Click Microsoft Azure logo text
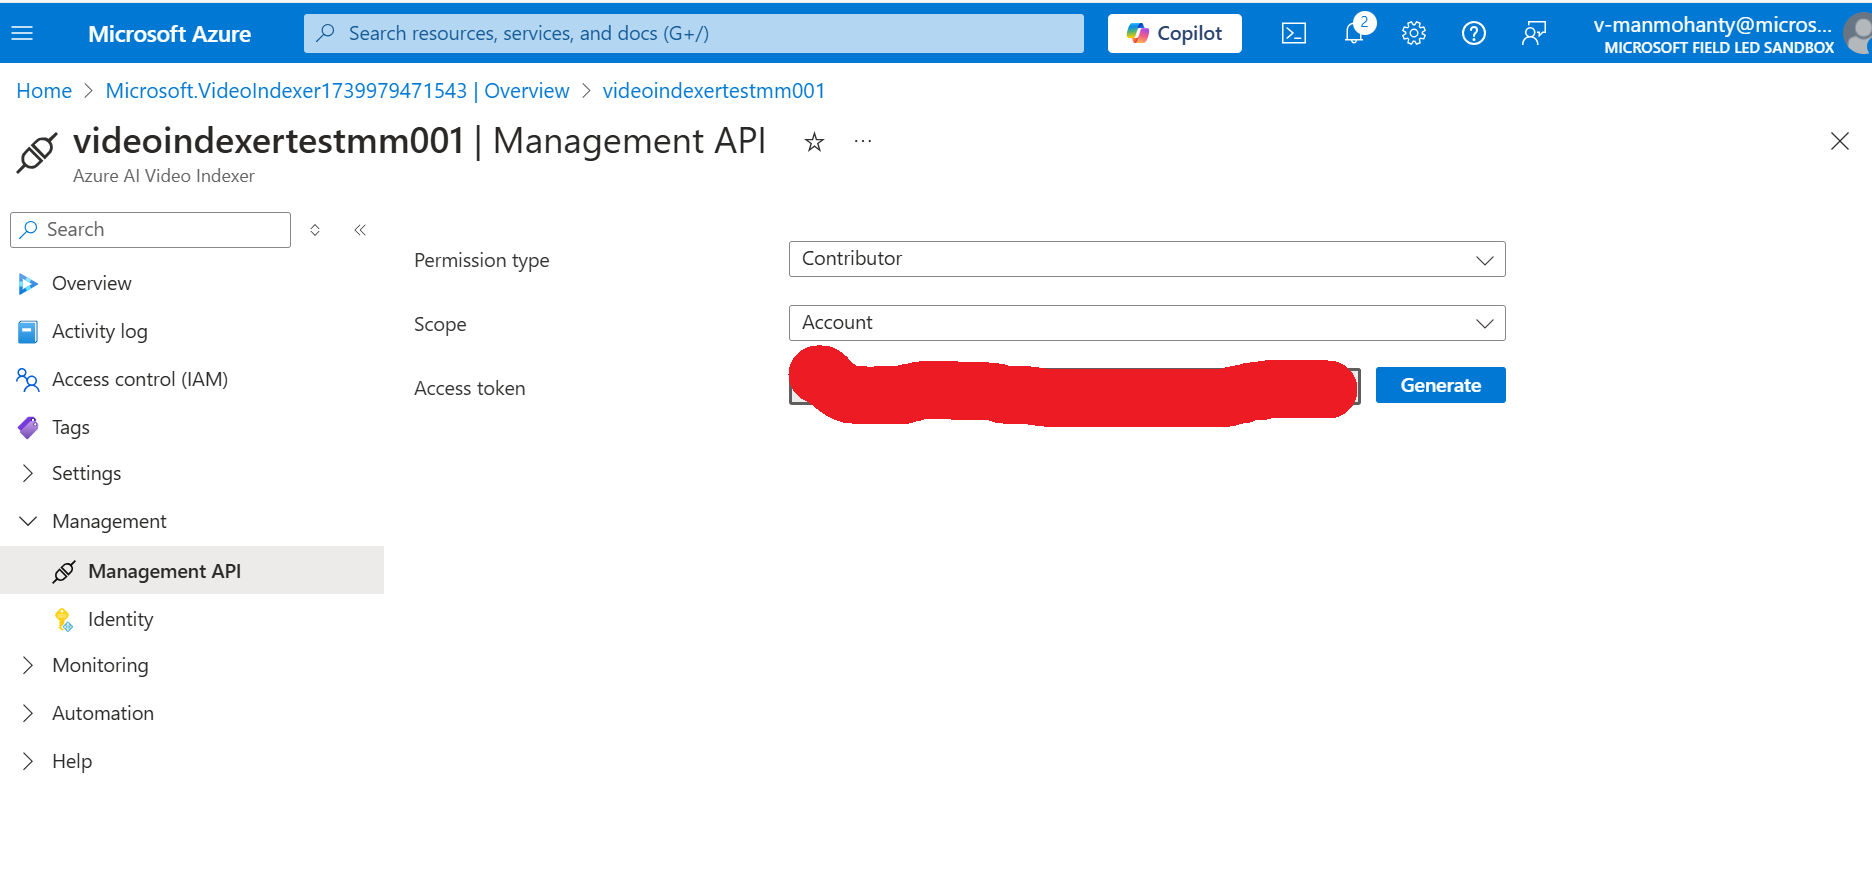The width and height of the screenshot is (1872, 873). 169,34
